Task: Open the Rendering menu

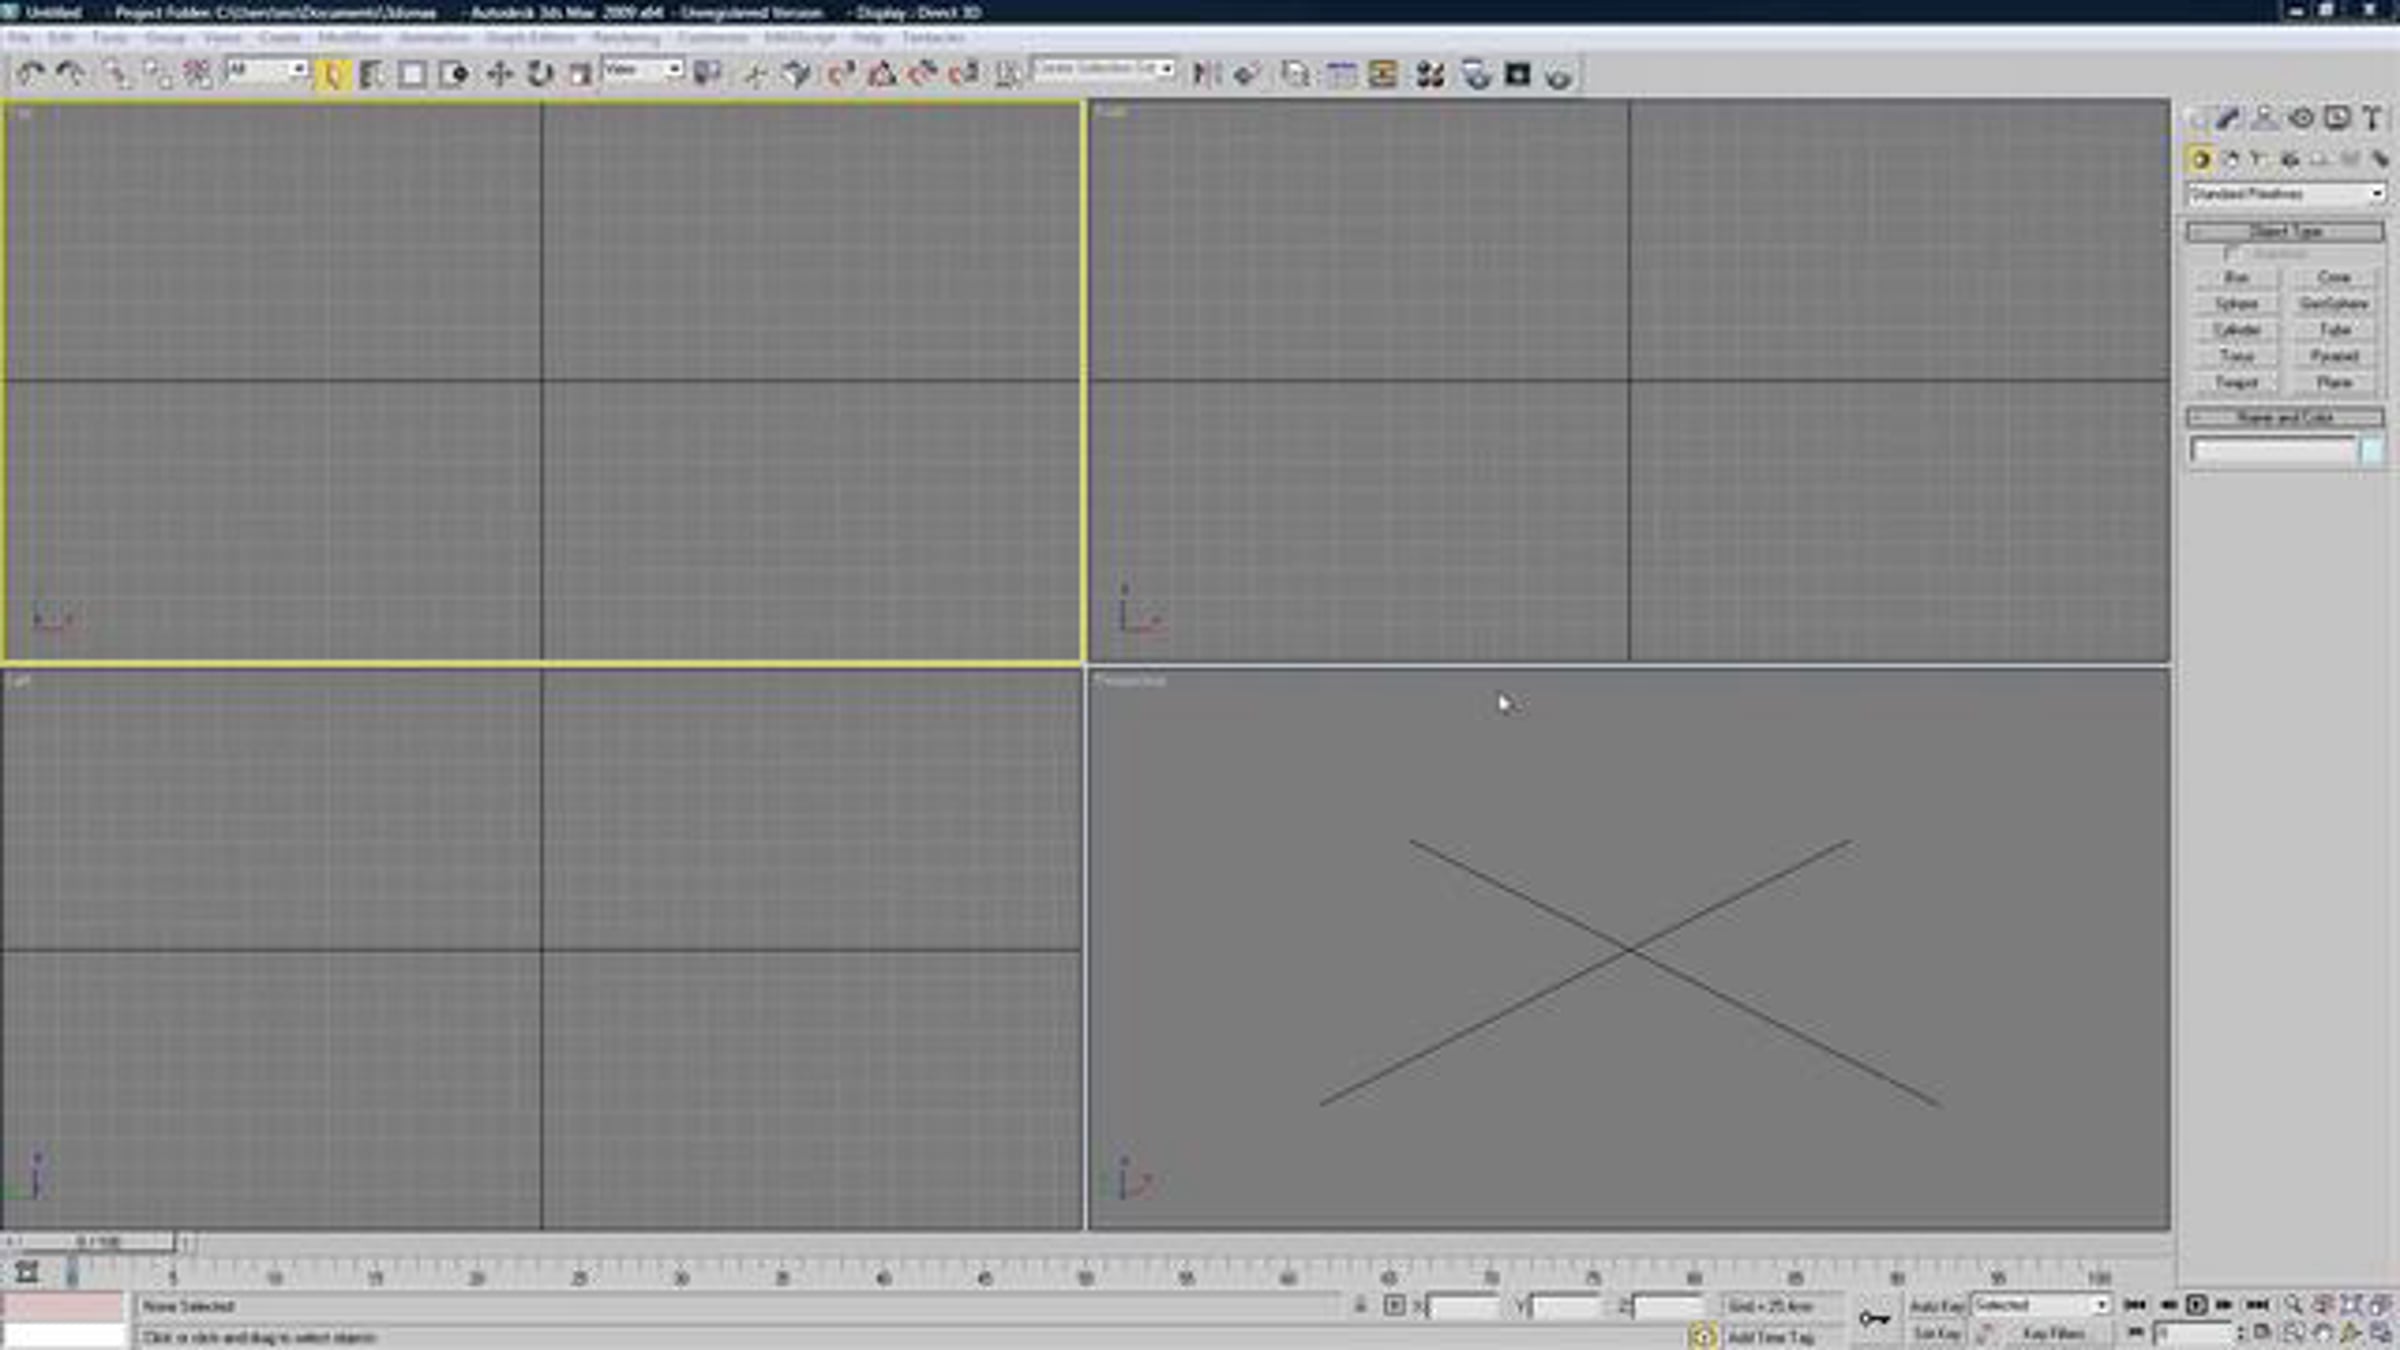Action: pyautogui.click(x=626, y=38)
